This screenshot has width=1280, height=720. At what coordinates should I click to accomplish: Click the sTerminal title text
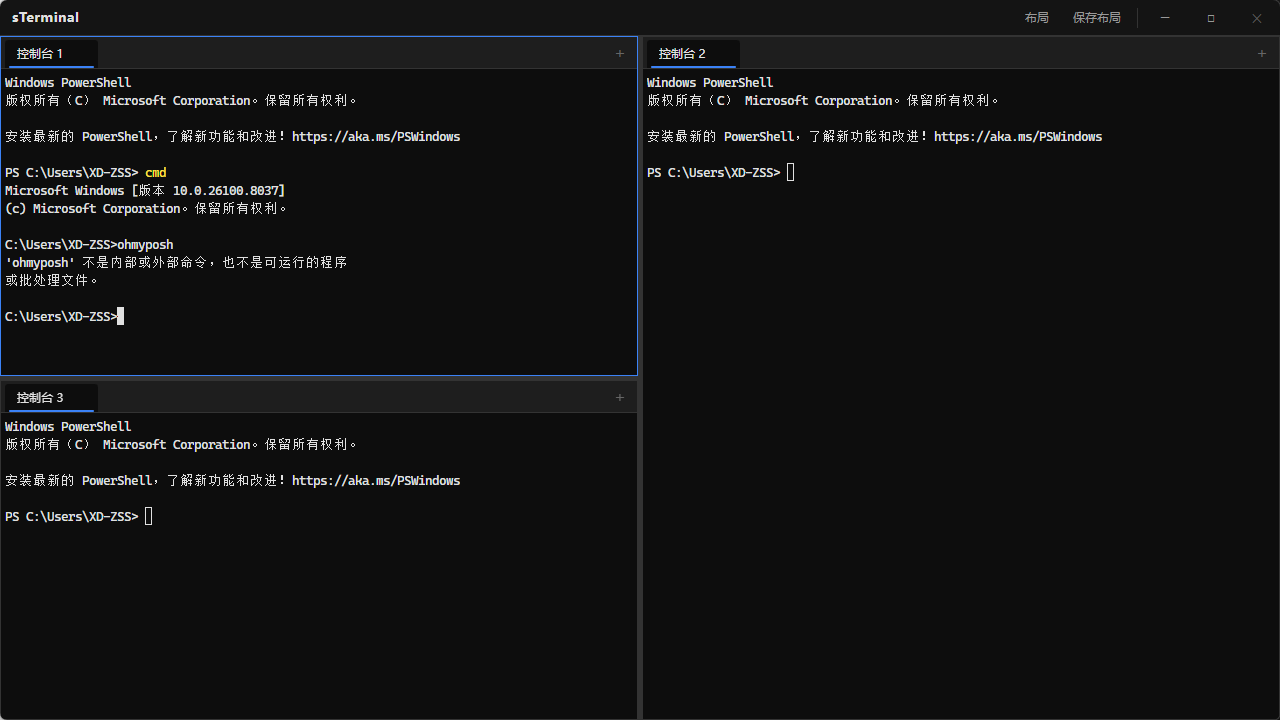click(46, 18)
